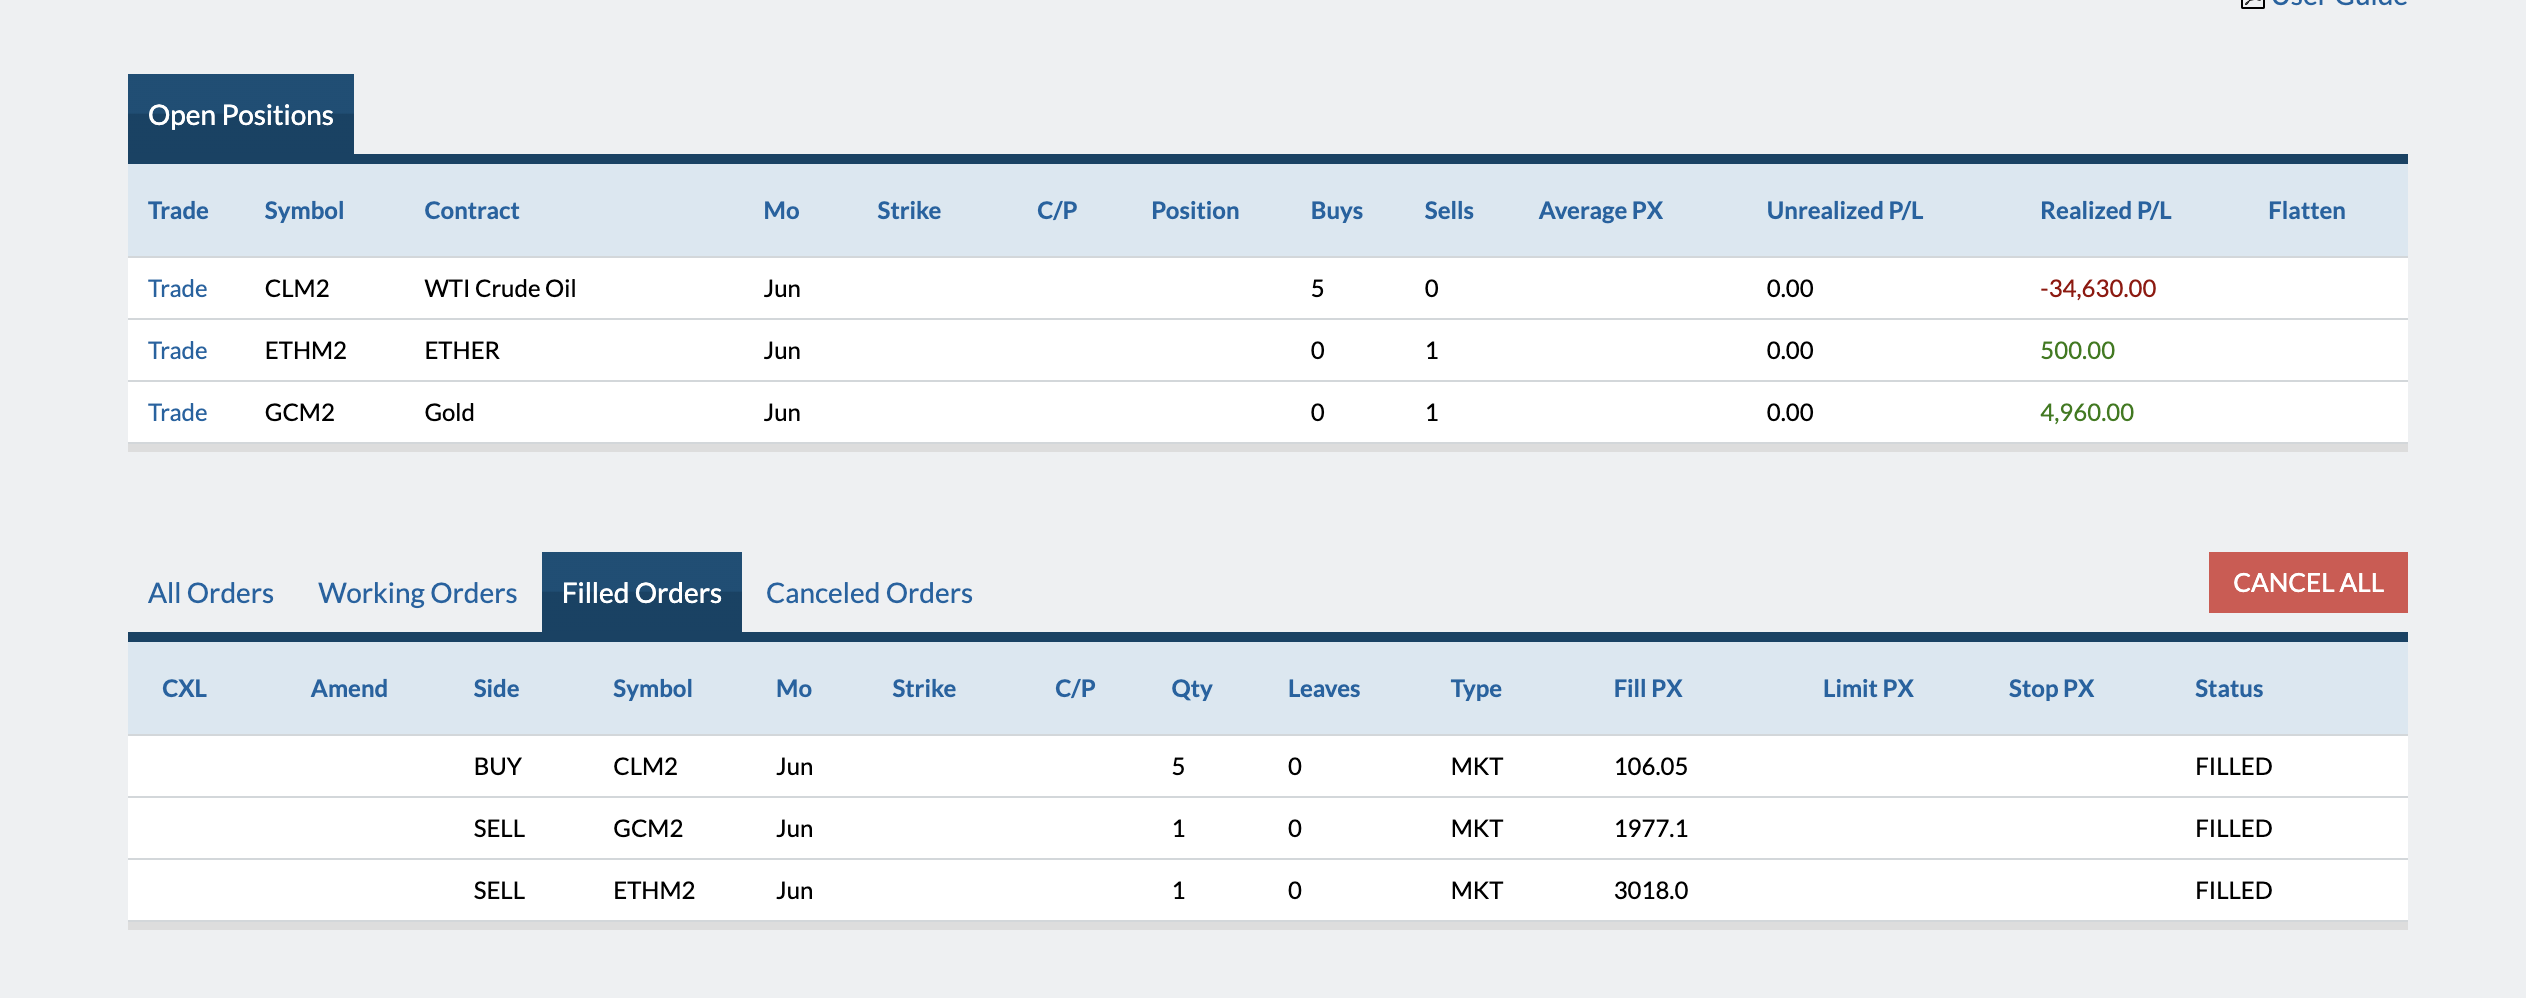Click the Flatten column header
The image size is (2526, 998).
click(x=2307, y=210)
